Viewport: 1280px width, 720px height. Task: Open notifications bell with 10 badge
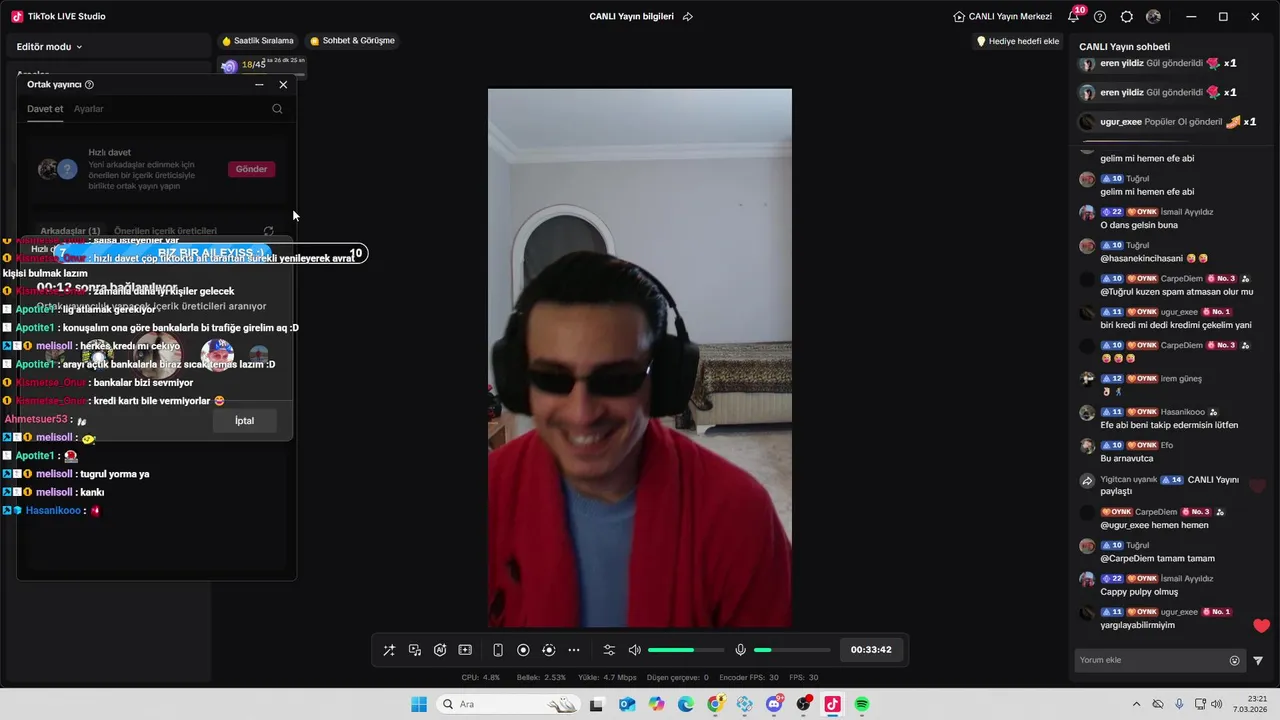click(1074, 17)
